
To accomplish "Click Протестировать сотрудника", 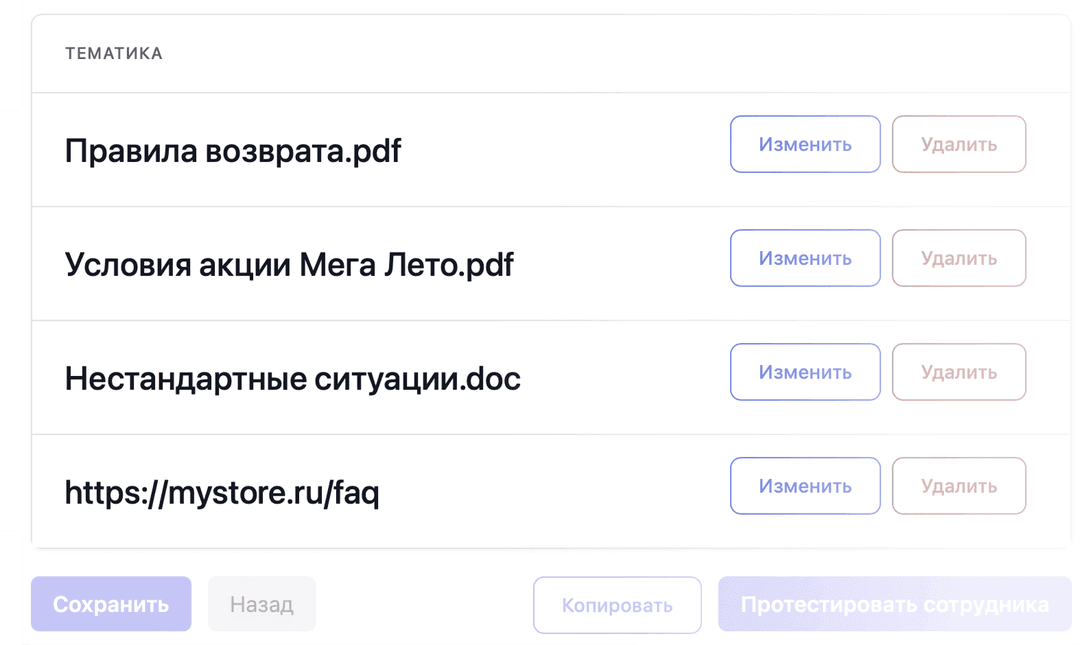I will click(893, 604).
